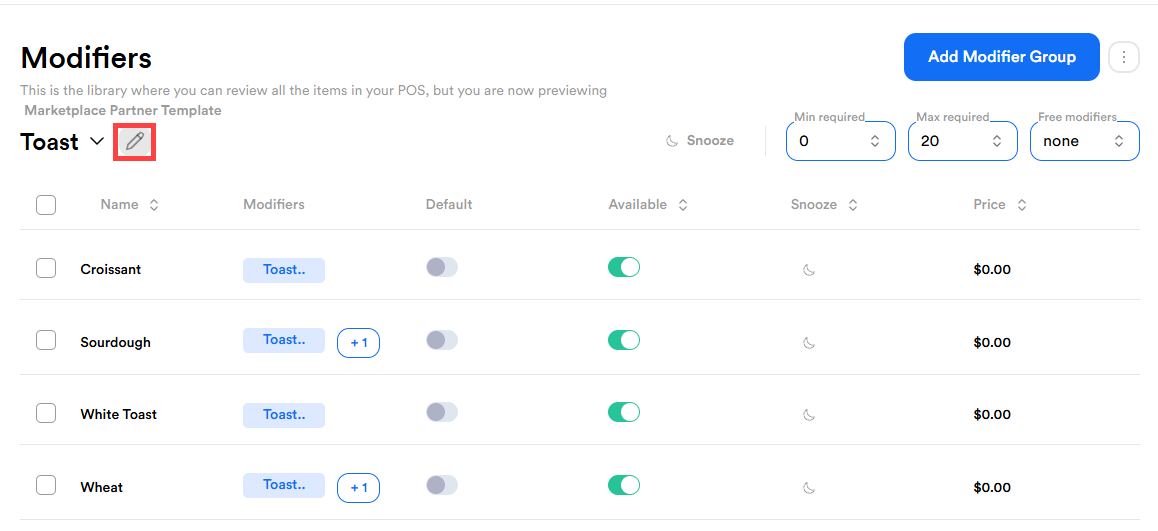The height and width of the screenshot is (531, 1158).
Task: Click the Wheat row snooze moon icon
Action: [x=809, y=488]
